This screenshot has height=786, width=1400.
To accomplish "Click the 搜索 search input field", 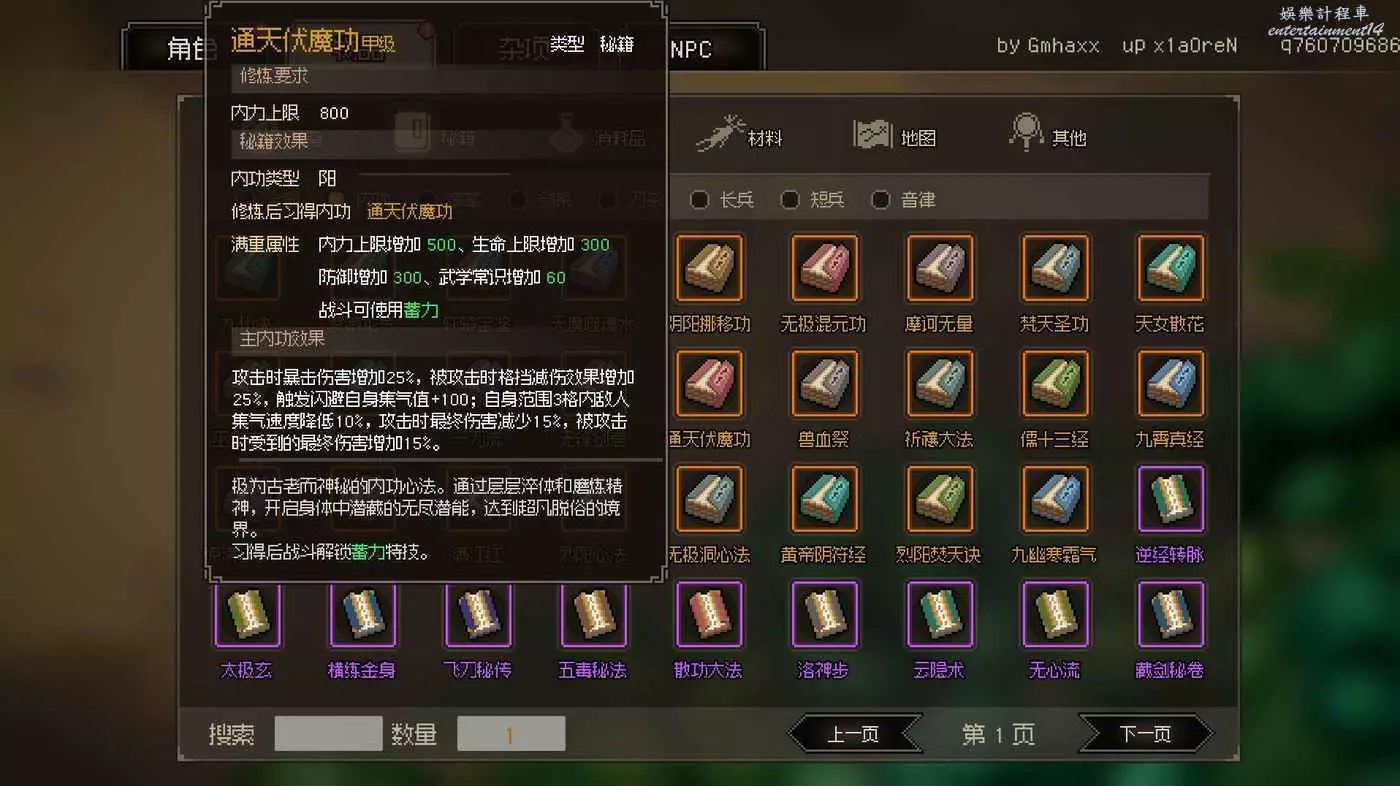I will coord(328,734).
